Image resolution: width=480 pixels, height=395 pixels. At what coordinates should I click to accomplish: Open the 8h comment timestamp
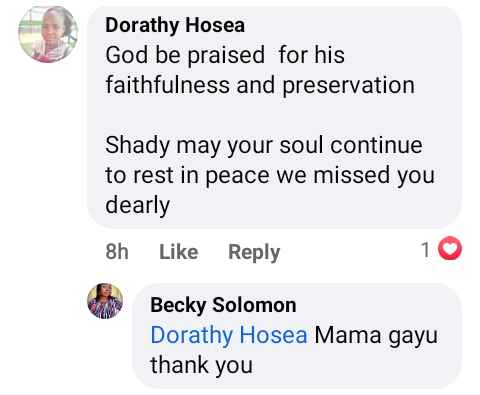[117, 252]
